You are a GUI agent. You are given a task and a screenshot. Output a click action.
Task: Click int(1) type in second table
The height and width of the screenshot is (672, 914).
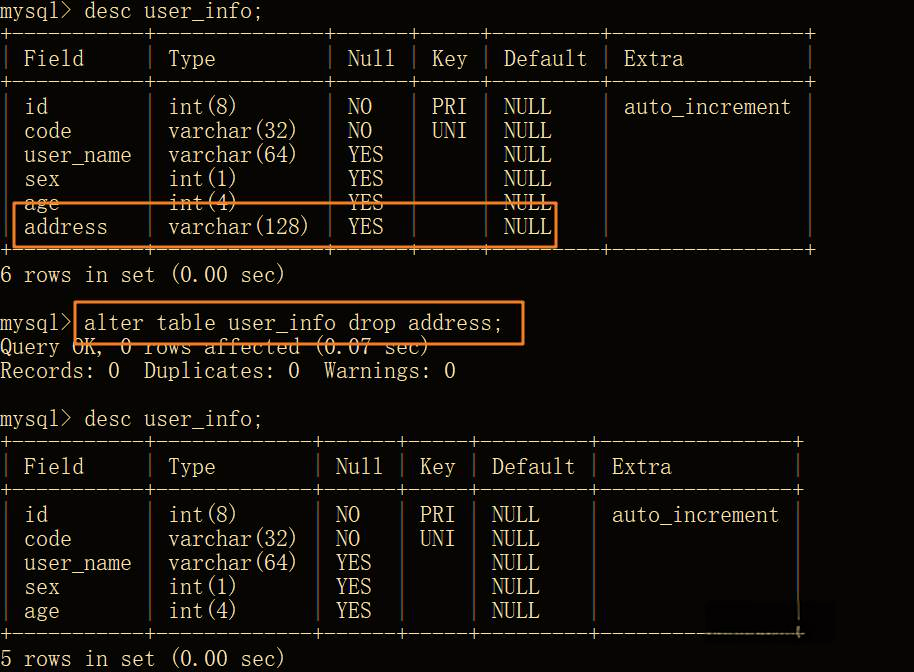click(x=202, y=586)
